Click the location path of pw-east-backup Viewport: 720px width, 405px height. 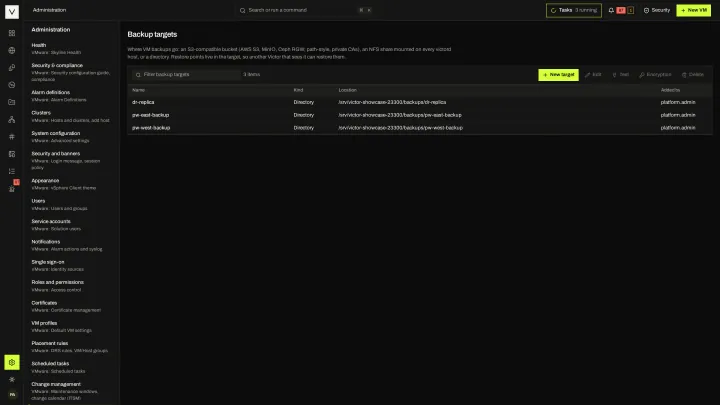point(400,115)
